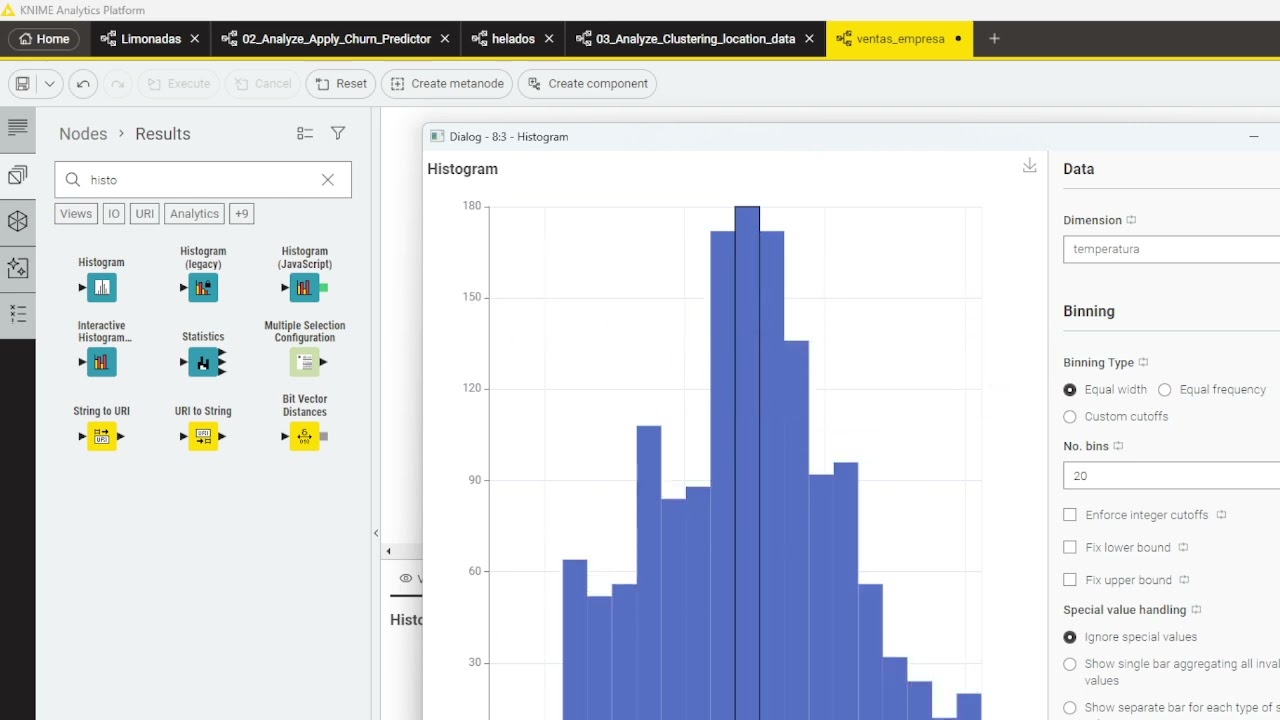Add the Histogram node from results
The image size is (1280, 720).
click(101, 288)
